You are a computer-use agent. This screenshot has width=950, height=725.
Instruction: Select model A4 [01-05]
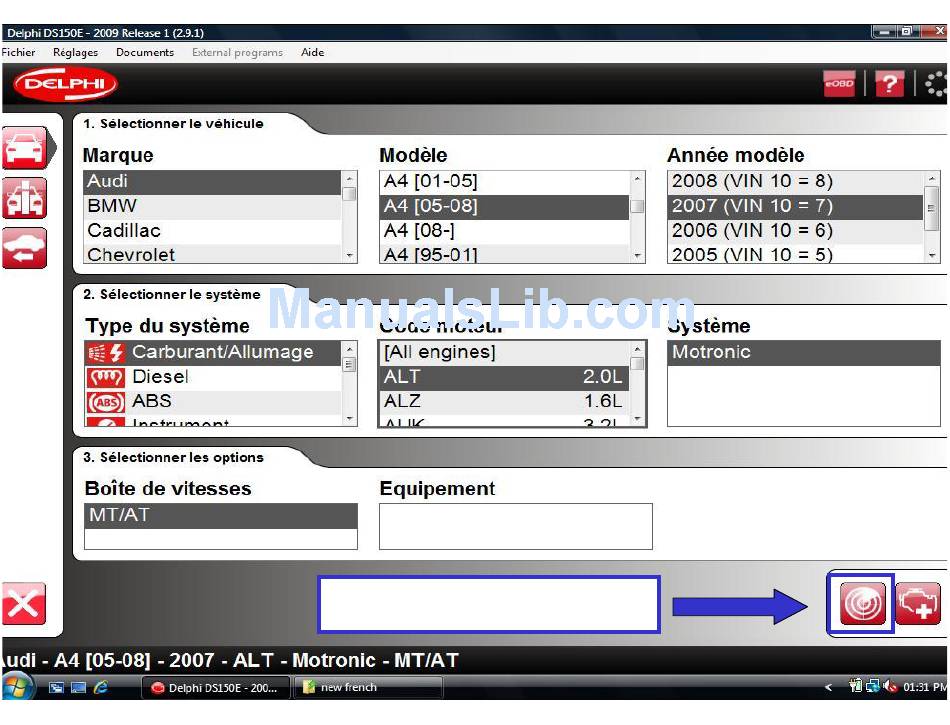click(x=505, y=181)
